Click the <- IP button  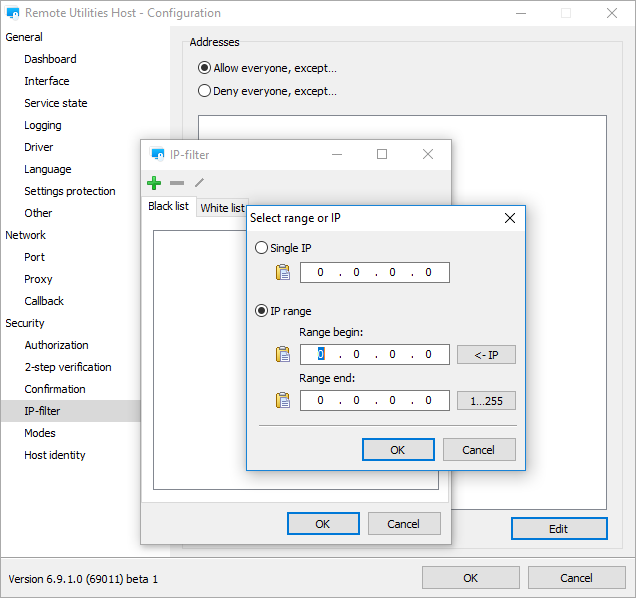coord(486,355)
